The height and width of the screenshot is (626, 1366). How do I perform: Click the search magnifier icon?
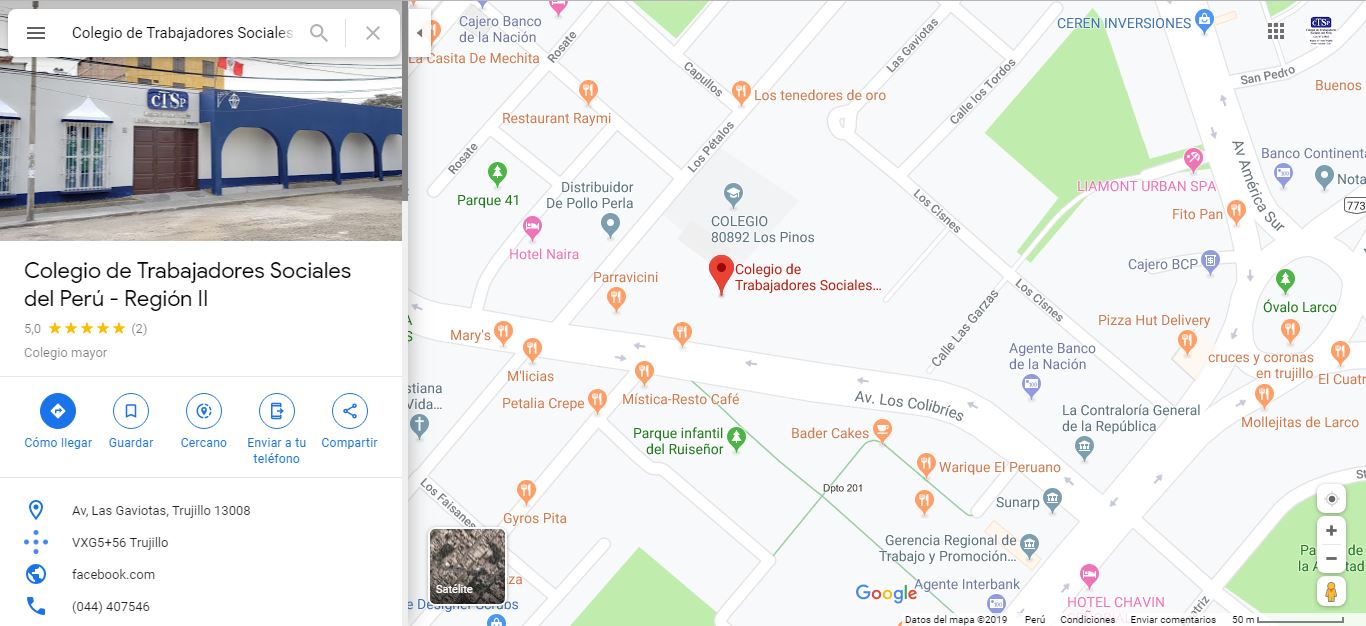pos(319,33)
